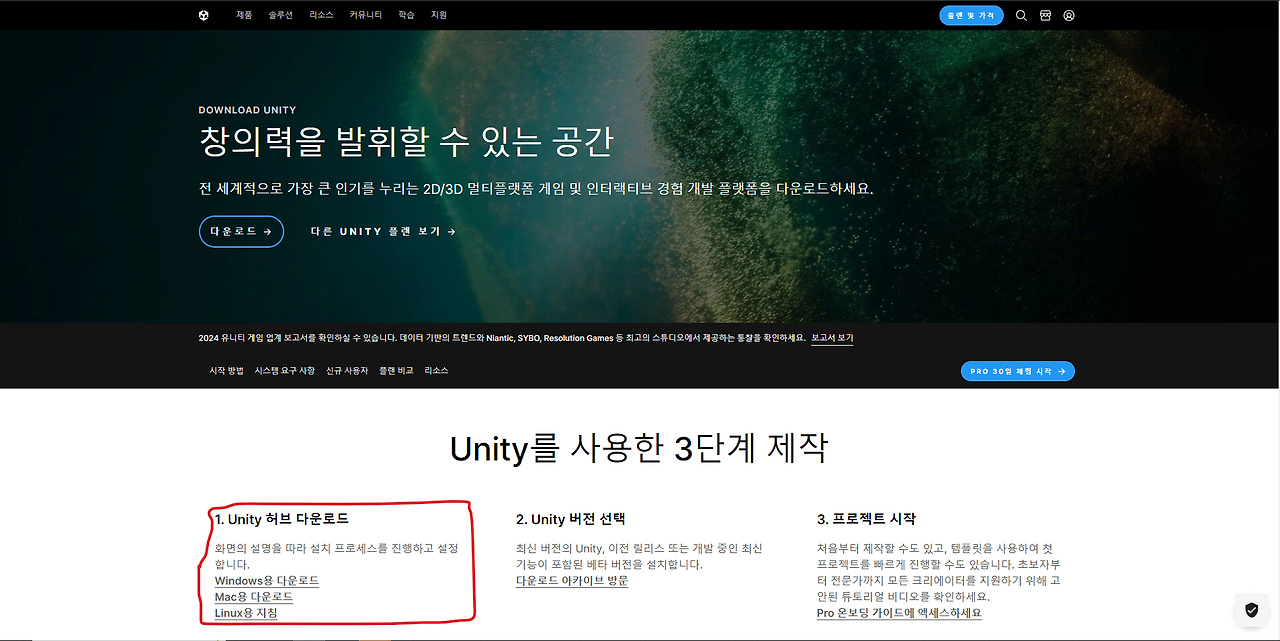This screenshot has width=1280, height=641.
Task: Open the 제품 menu
Action: coord(244,15)
